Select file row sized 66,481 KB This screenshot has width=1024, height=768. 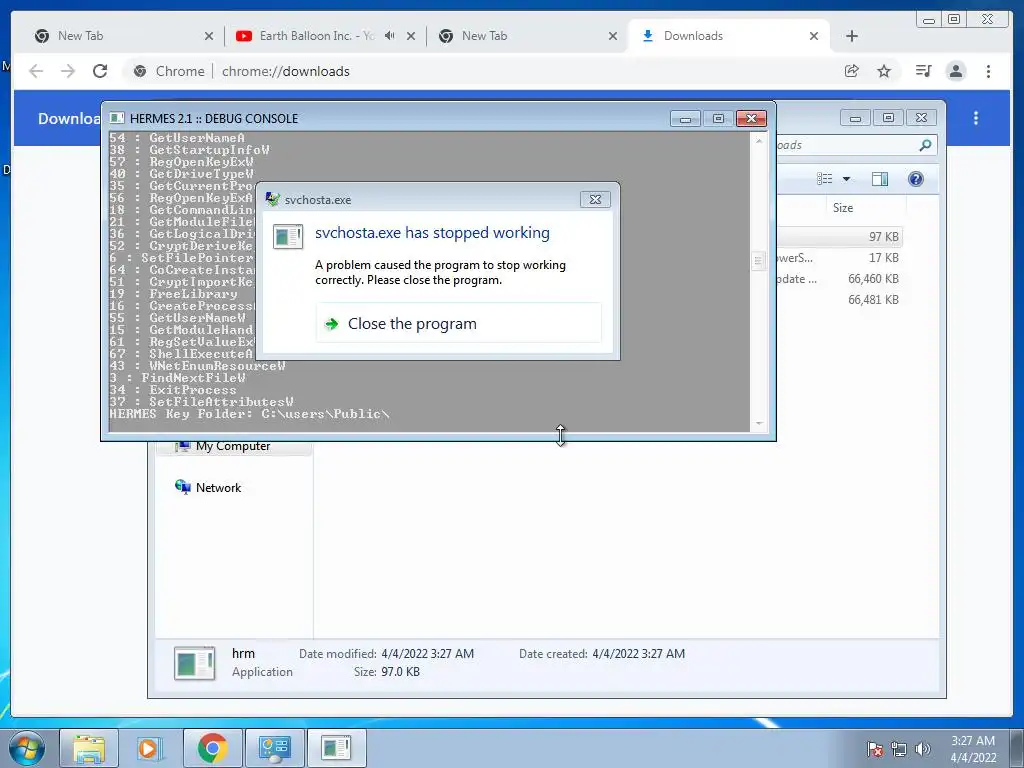pyautogui.click(x=840, y=300)
